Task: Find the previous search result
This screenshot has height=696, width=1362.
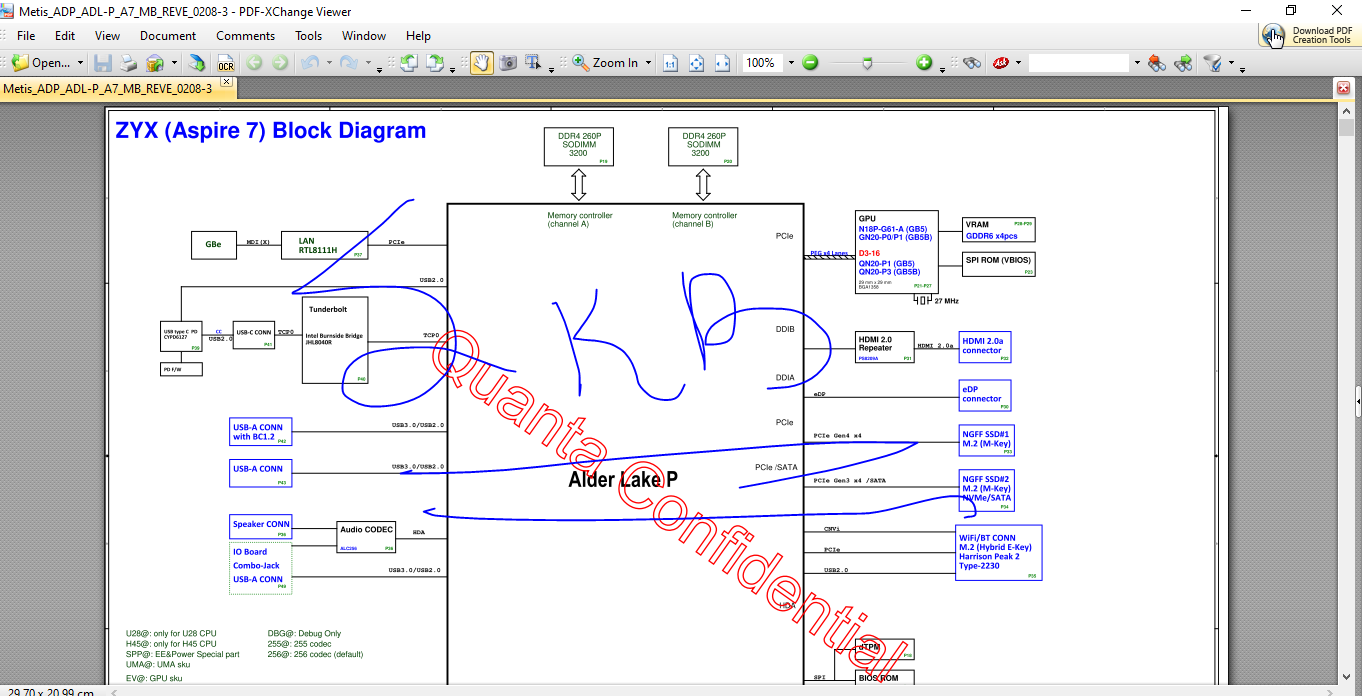Action: 1157,63
